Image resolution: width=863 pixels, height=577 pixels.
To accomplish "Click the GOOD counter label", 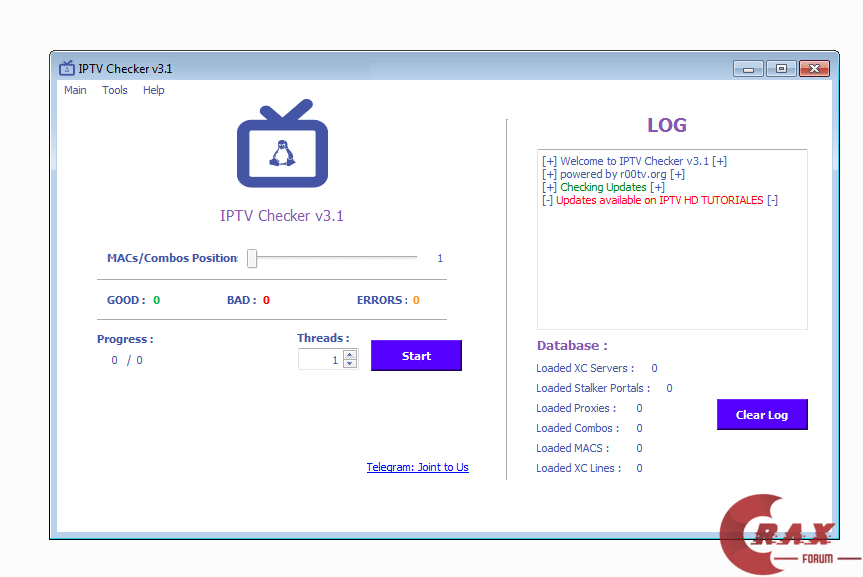I will pyautogui.click(x=126, y=300).
